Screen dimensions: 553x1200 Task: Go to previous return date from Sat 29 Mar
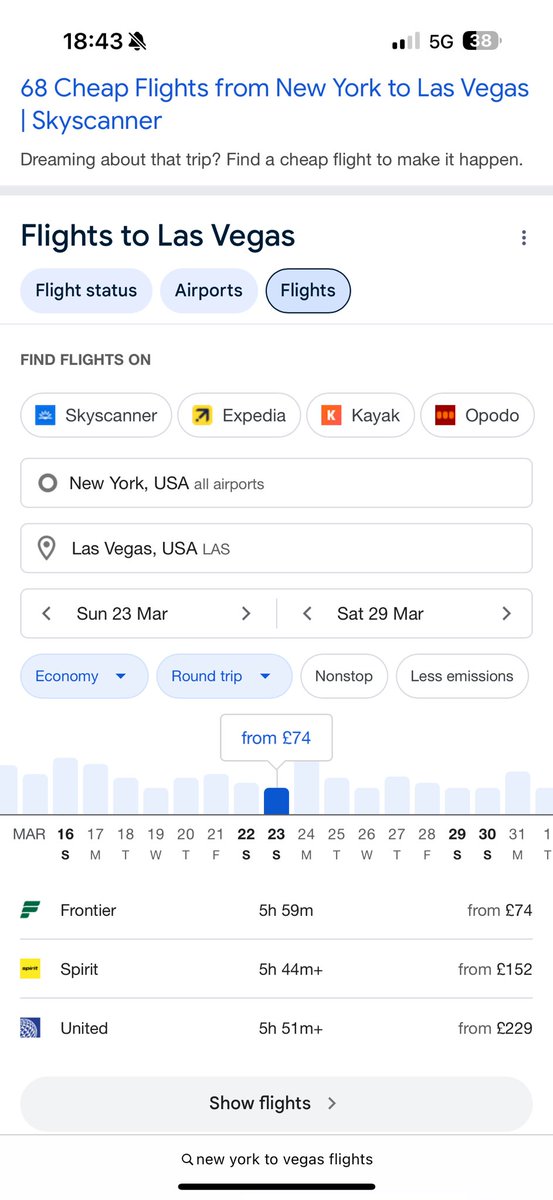coord(307,614)
